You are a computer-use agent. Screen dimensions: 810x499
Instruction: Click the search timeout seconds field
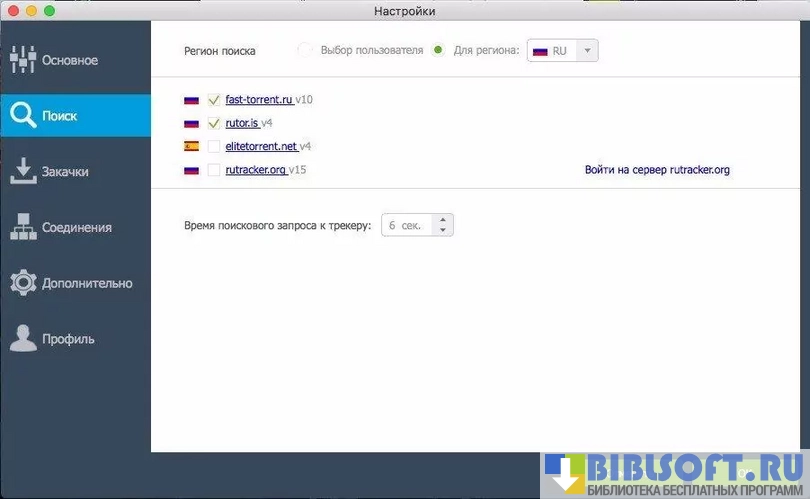tap(406, 226)
